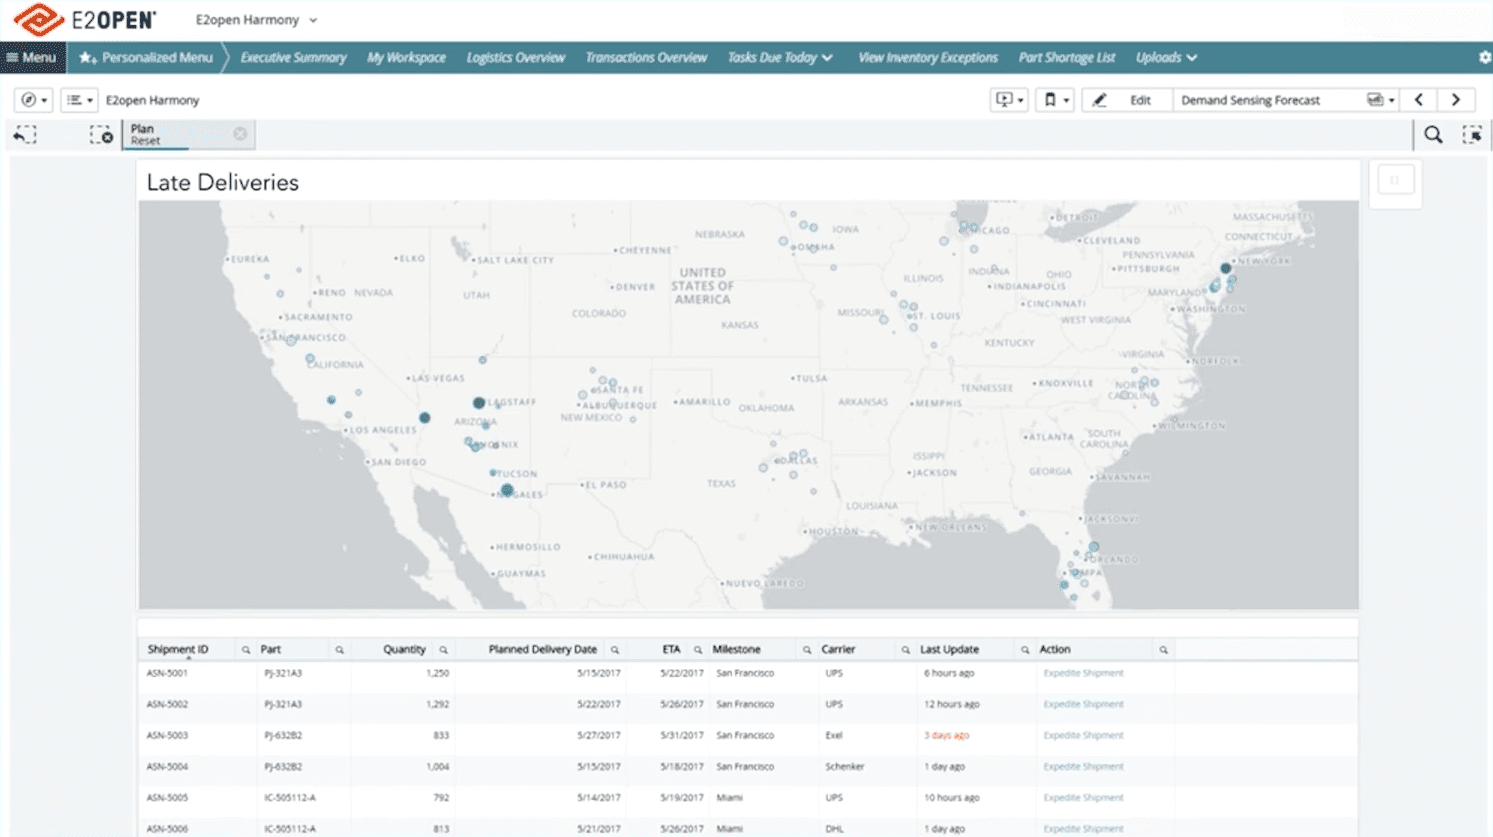Screen dimensions: 1493x837
Task: Open the settings gear in the teal navigation bar
Action: [1484, 57]
